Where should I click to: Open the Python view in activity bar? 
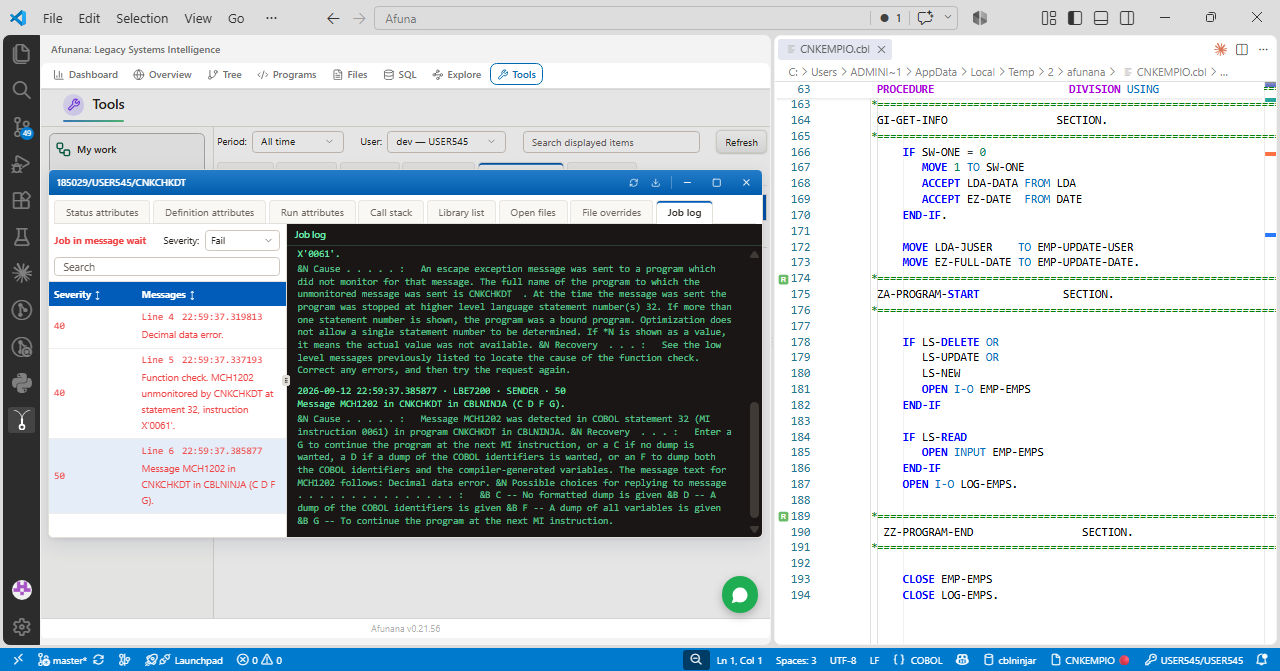21,382
